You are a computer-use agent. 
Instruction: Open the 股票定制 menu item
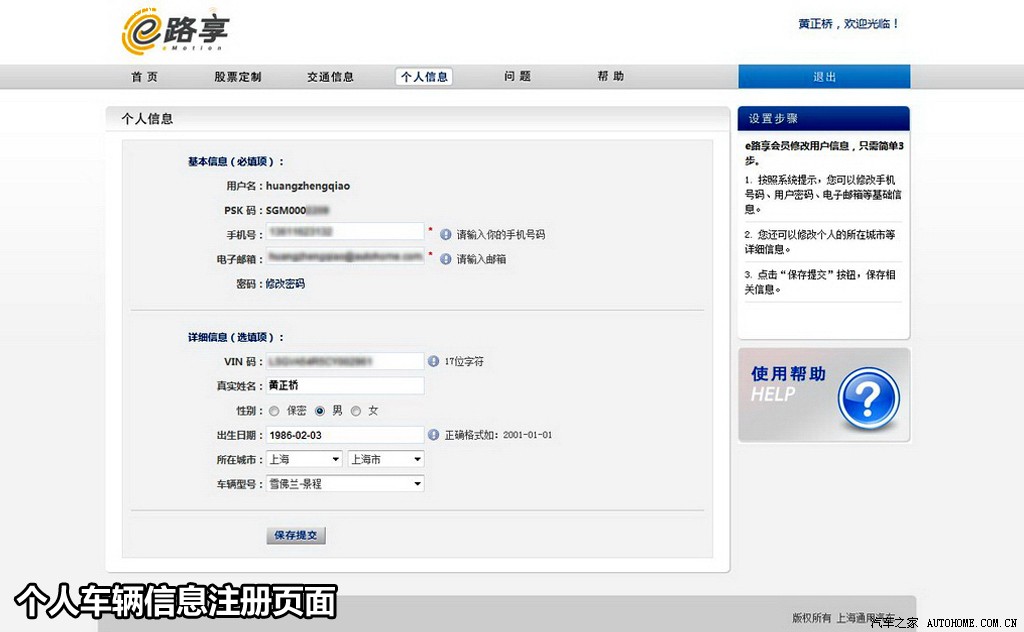tap(237, 77)
